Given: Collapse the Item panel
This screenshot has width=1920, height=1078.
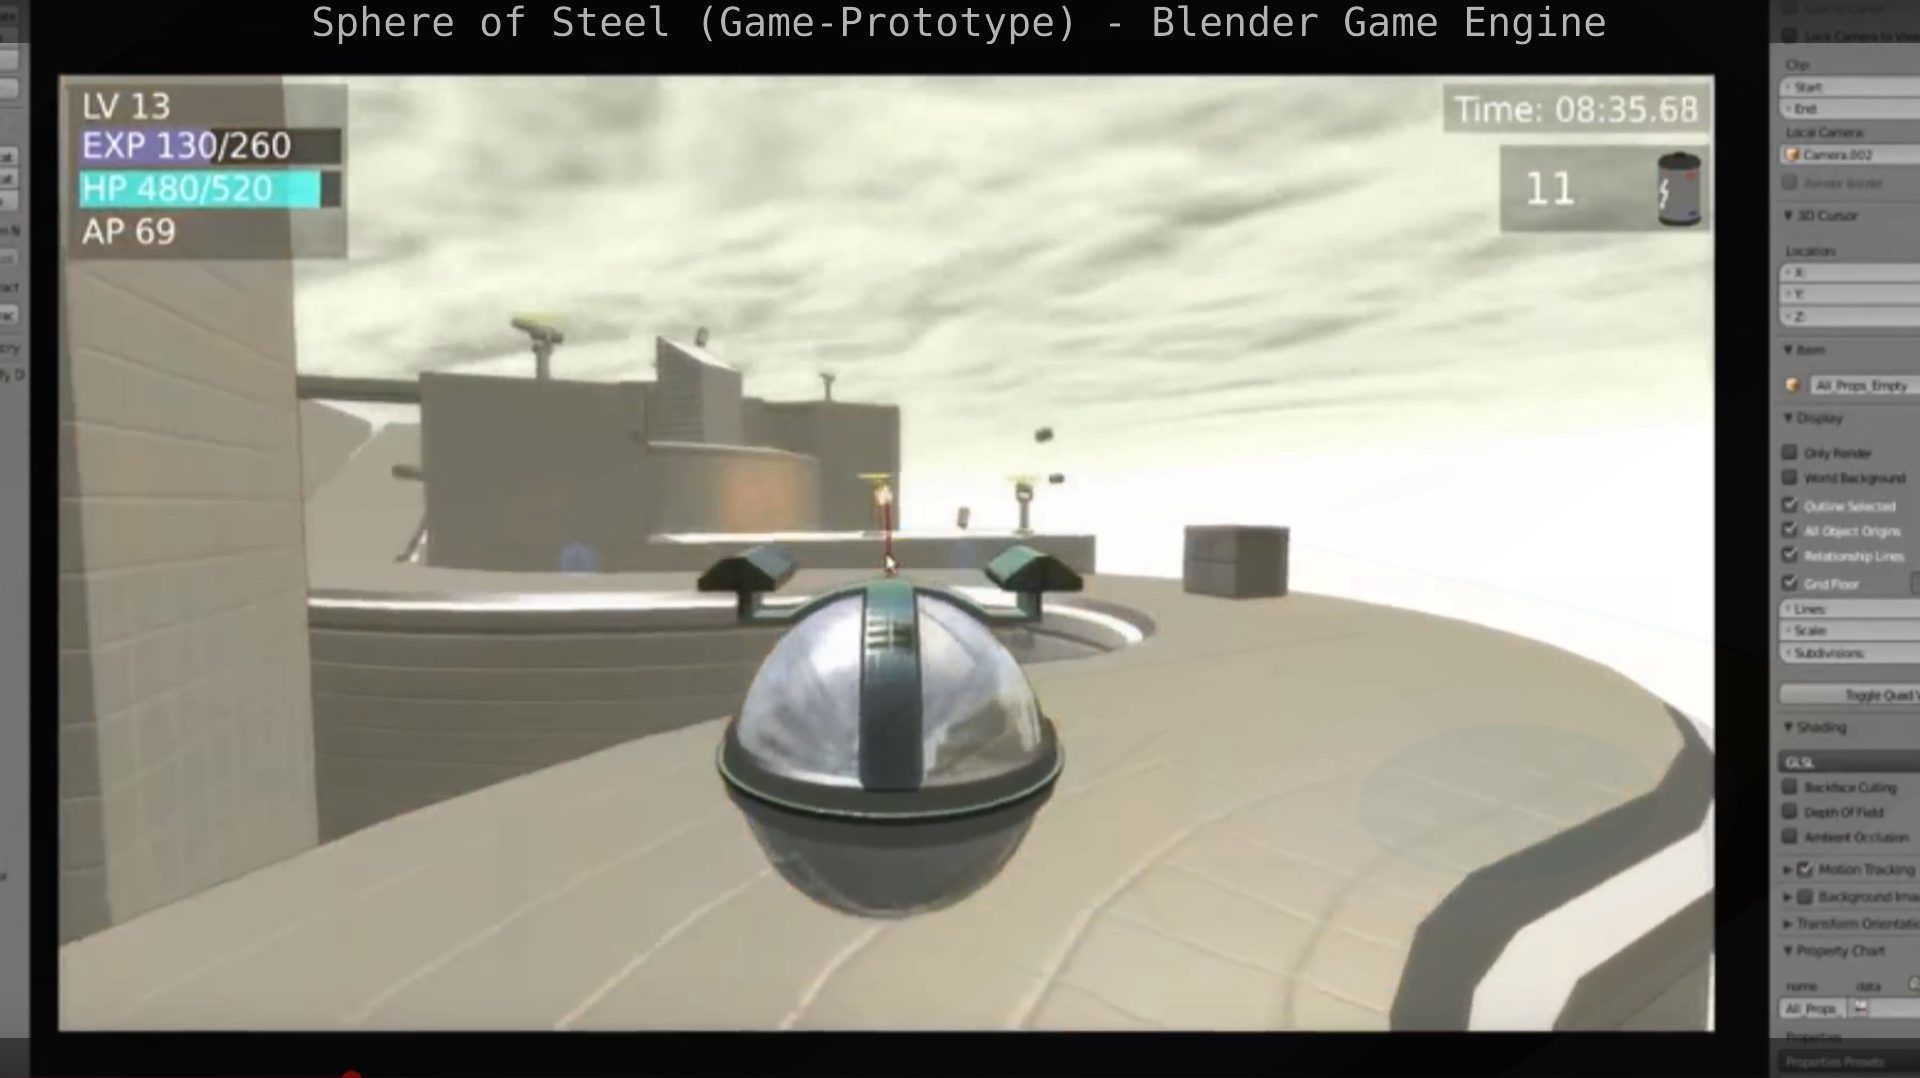Looking at the screenshot, I should pos(1789,350).
